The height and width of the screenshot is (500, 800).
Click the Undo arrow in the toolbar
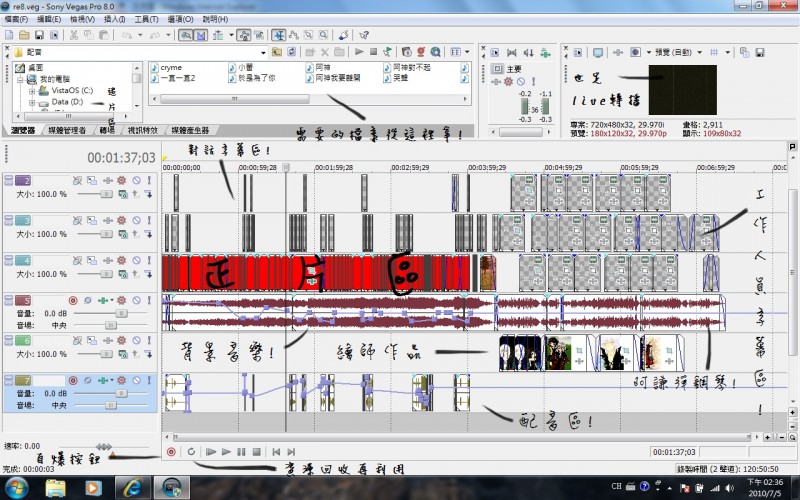tap(127, 35)
